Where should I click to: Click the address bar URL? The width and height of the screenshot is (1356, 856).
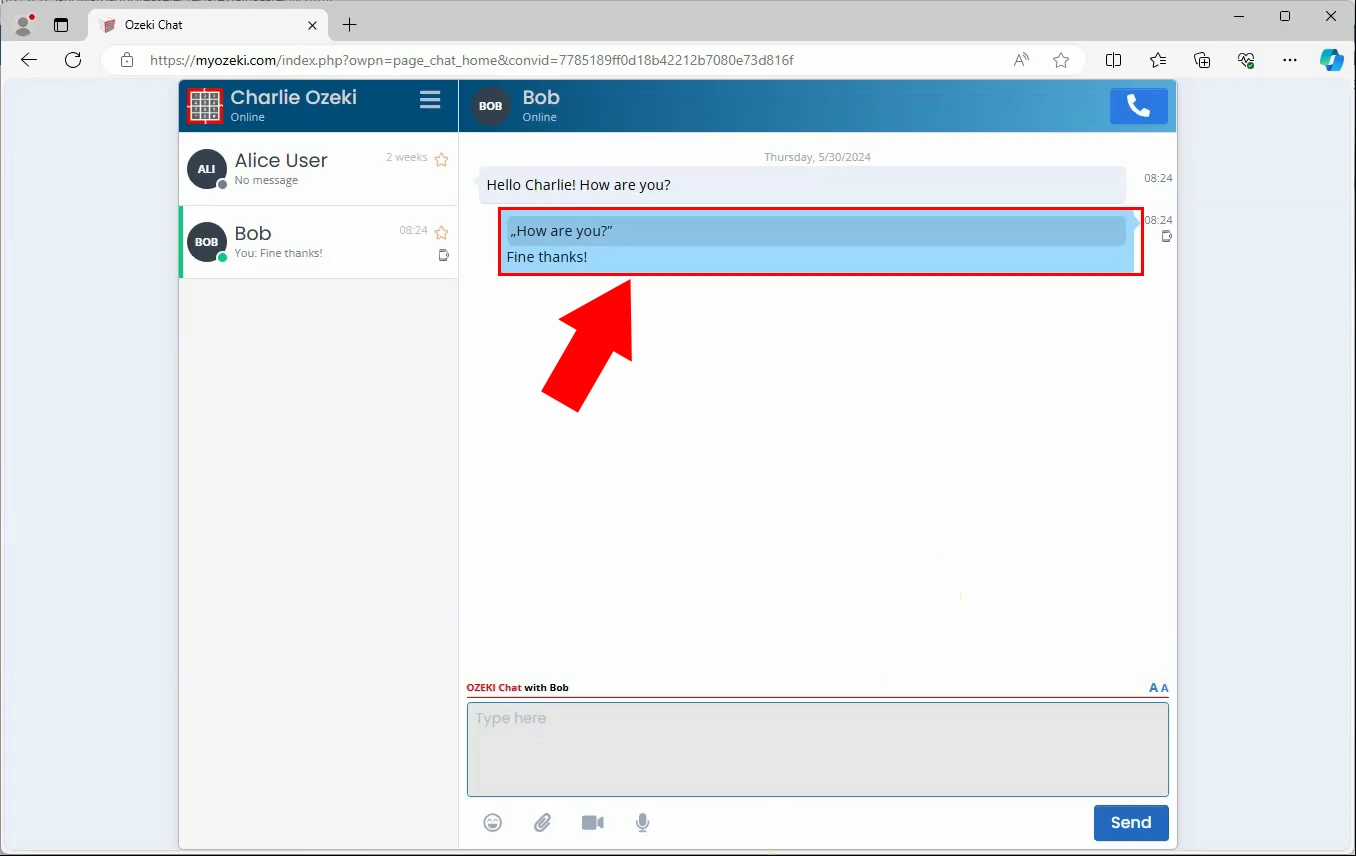[x=471, y=60]
